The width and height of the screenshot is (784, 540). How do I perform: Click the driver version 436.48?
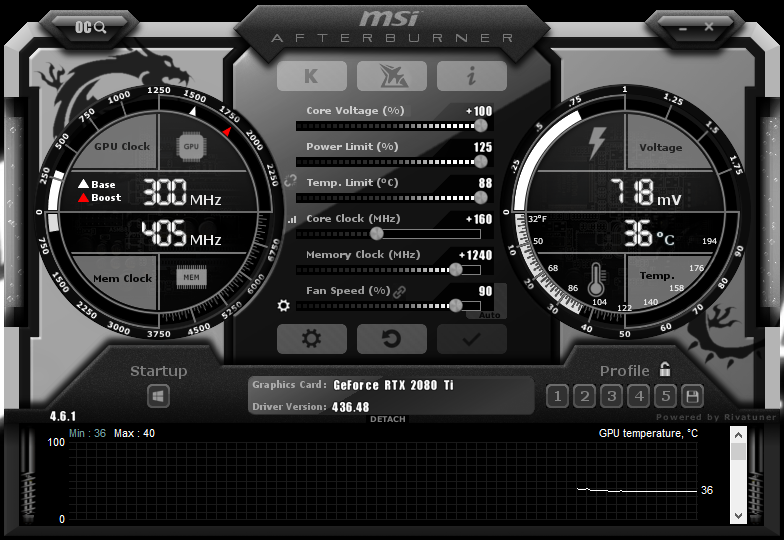click(x=350, y=407)
